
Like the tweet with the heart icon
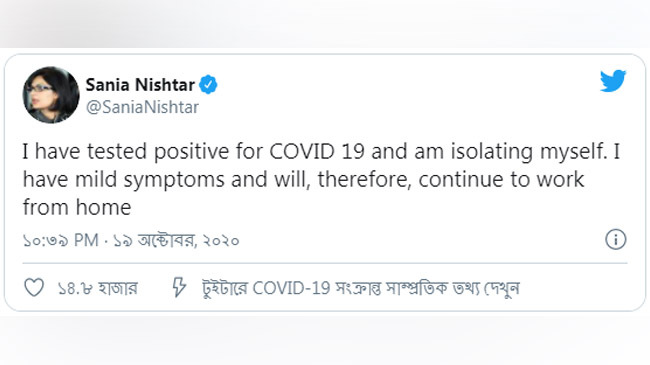(x=34, y=287)
